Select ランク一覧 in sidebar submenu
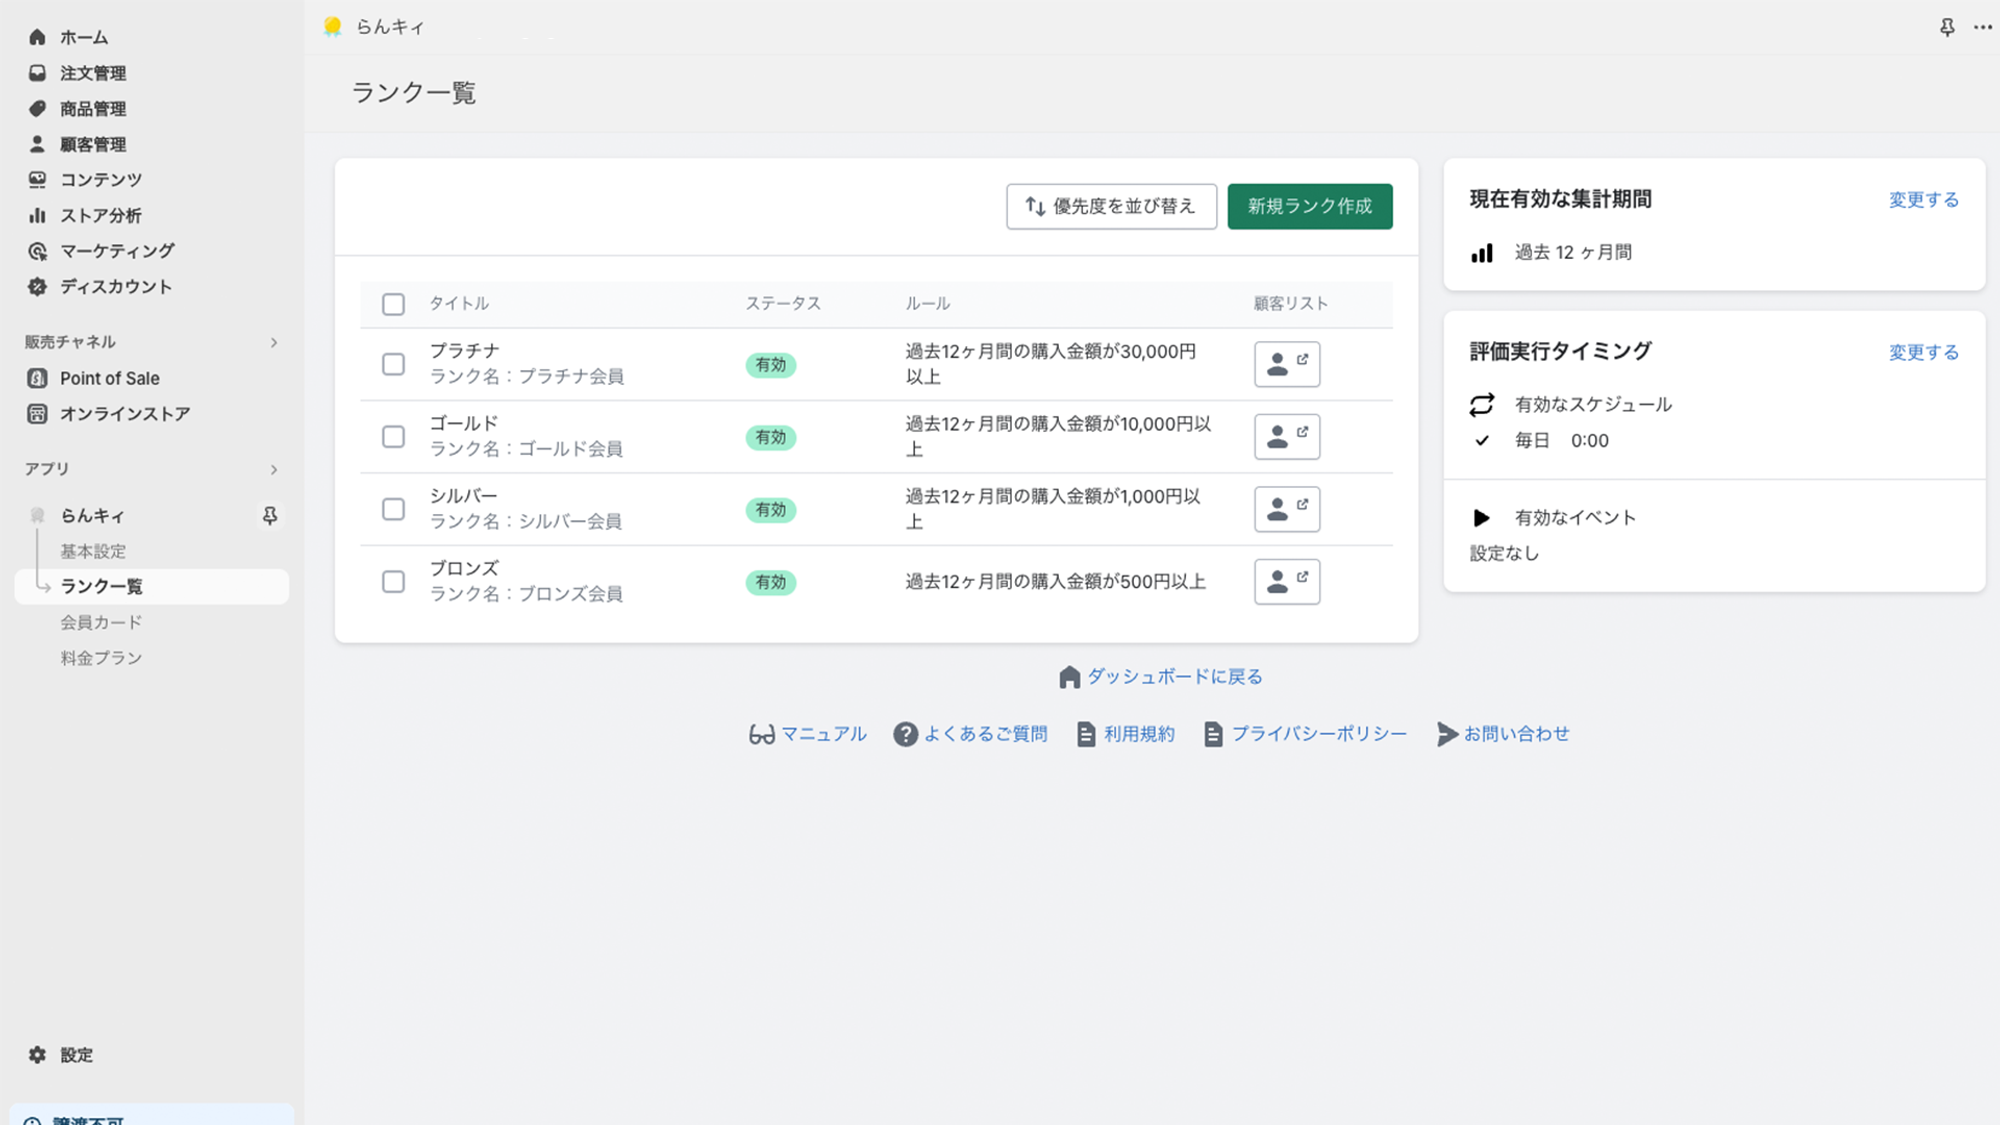Viewport: 2000px width, 1125px height. pos(152,586)
